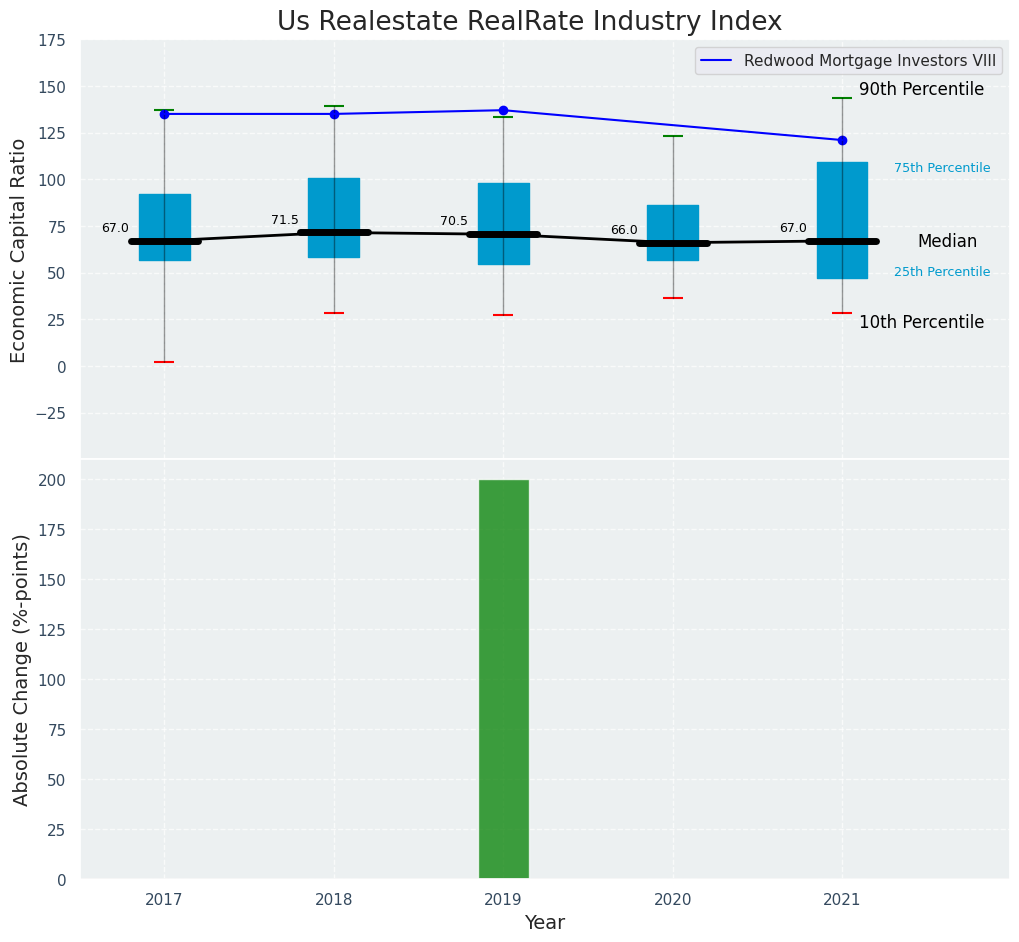Select the 'Absolute Change (%-points)' axis label
The height and width of the screenshot is (942, 1019).
(x=21, y=670)
